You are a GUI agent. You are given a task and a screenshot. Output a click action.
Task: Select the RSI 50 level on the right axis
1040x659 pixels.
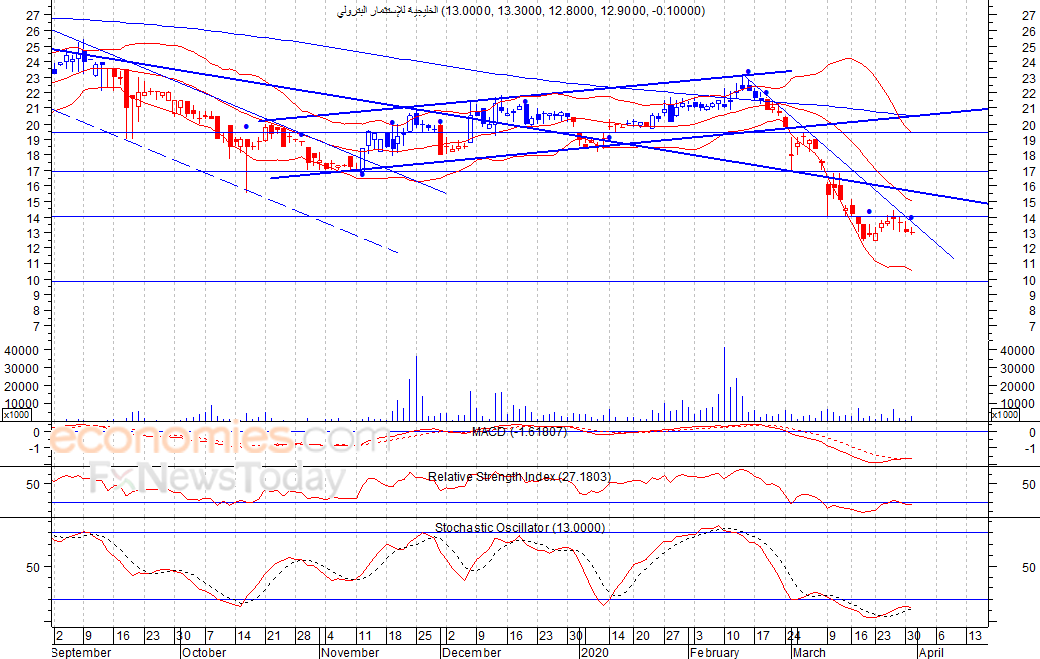pos(1029,485)
